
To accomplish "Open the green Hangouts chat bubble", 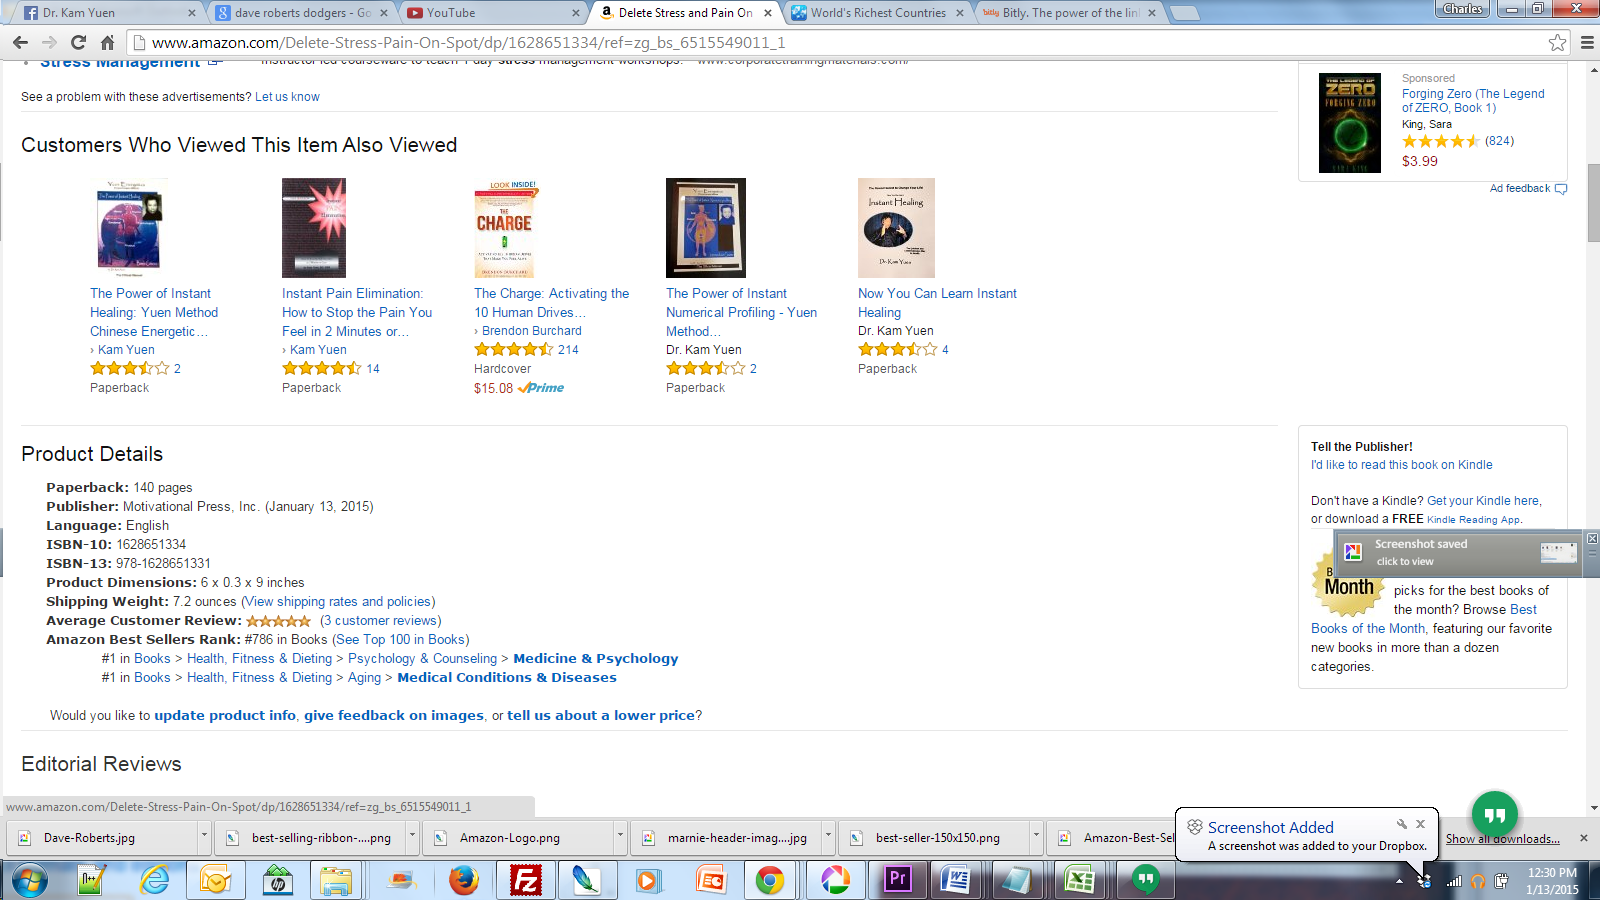I will (x=1494, y=815).
